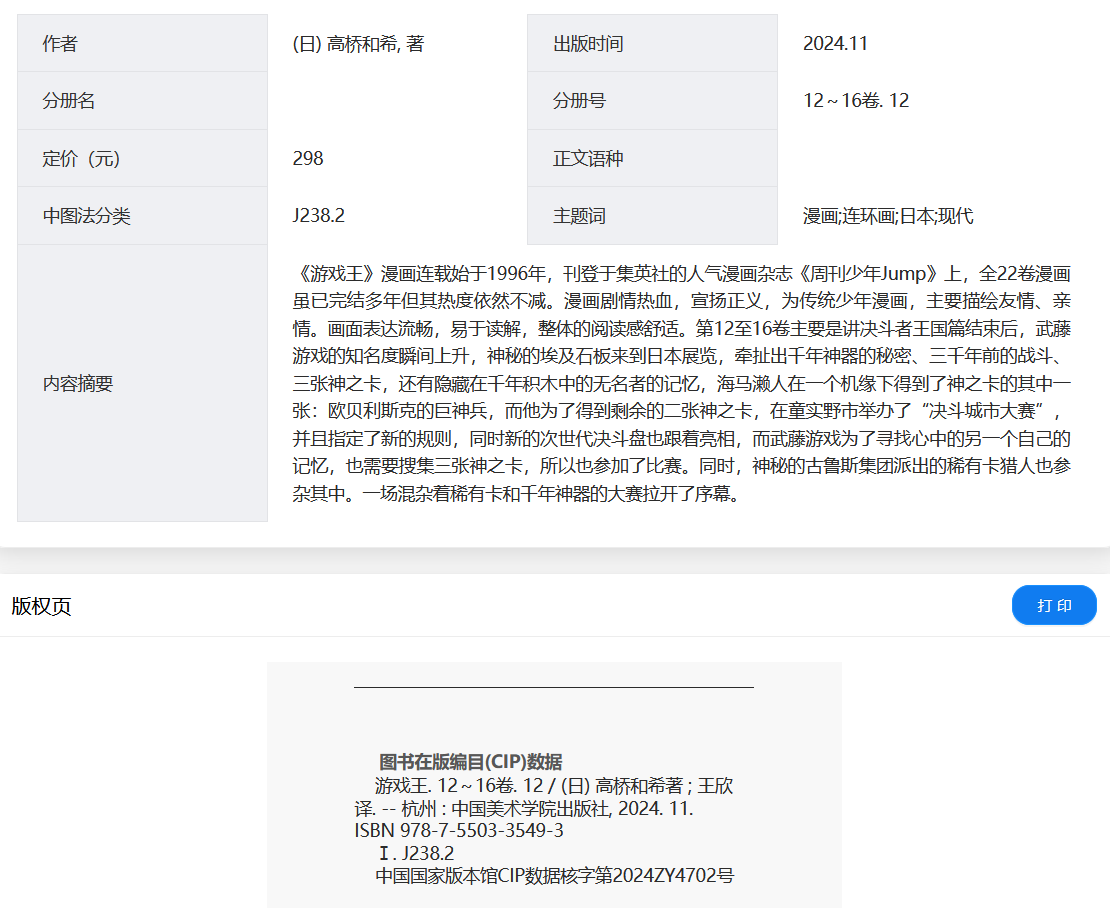Click the subject keywords 漫画;连环画;日本;现代
The image size is (1110, 908).
pos(888,216)
